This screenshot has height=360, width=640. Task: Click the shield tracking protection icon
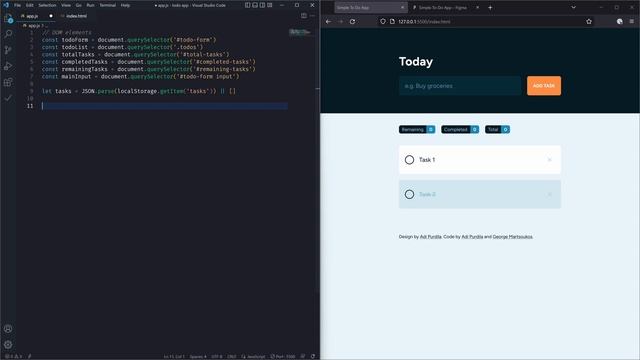(383, 22)
